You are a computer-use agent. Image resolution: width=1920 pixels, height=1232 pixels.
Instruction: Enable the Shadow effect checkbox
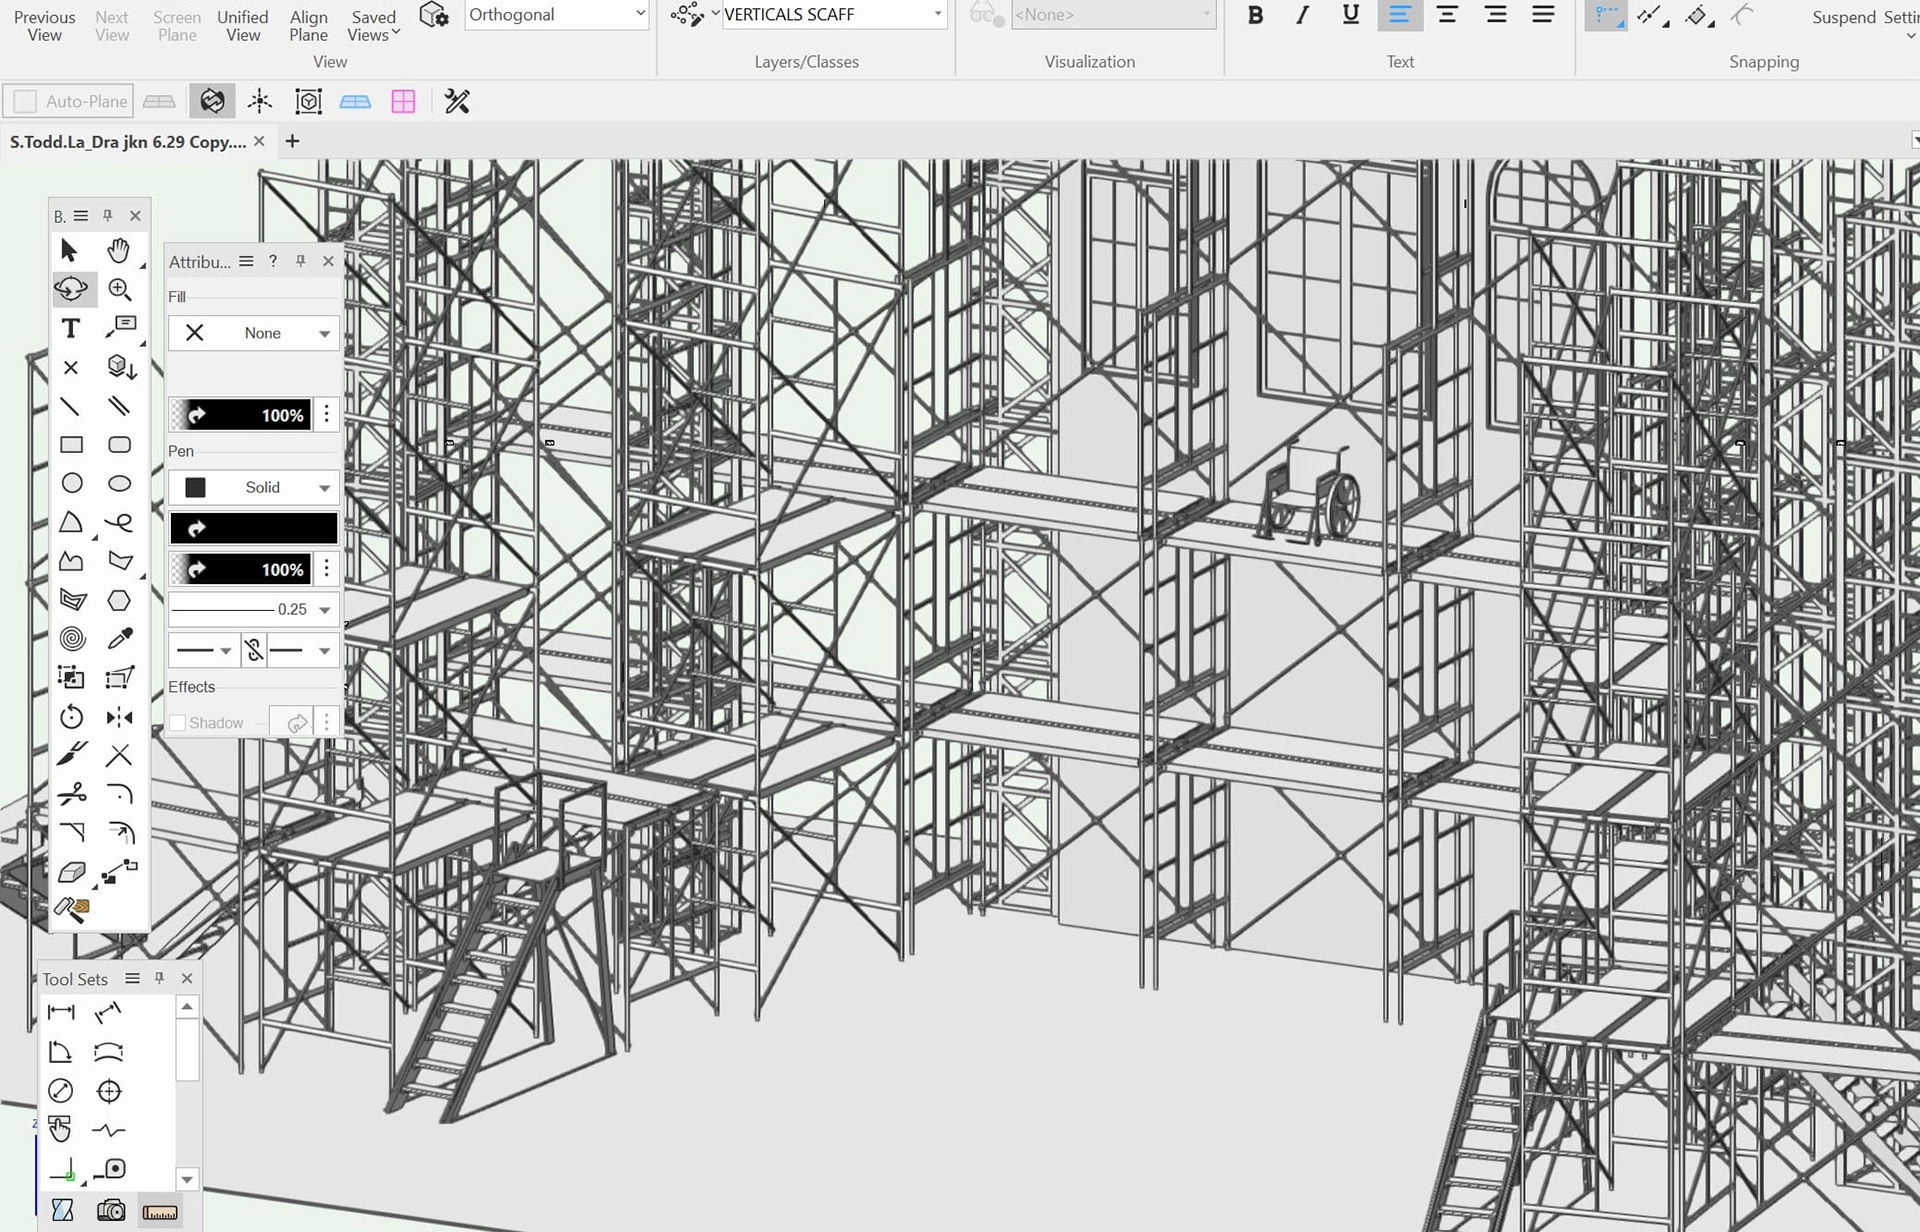point(178,722)
